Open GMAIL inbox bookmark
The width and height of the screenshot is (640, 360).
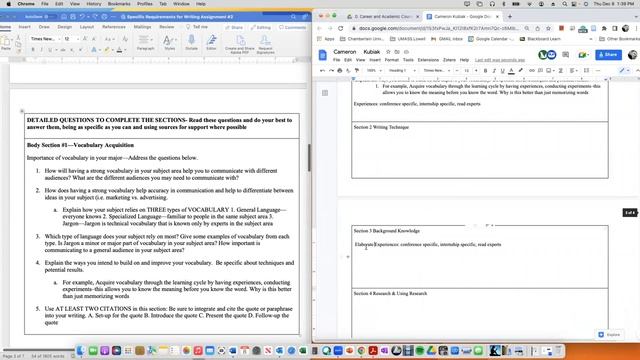click(447, 39)
